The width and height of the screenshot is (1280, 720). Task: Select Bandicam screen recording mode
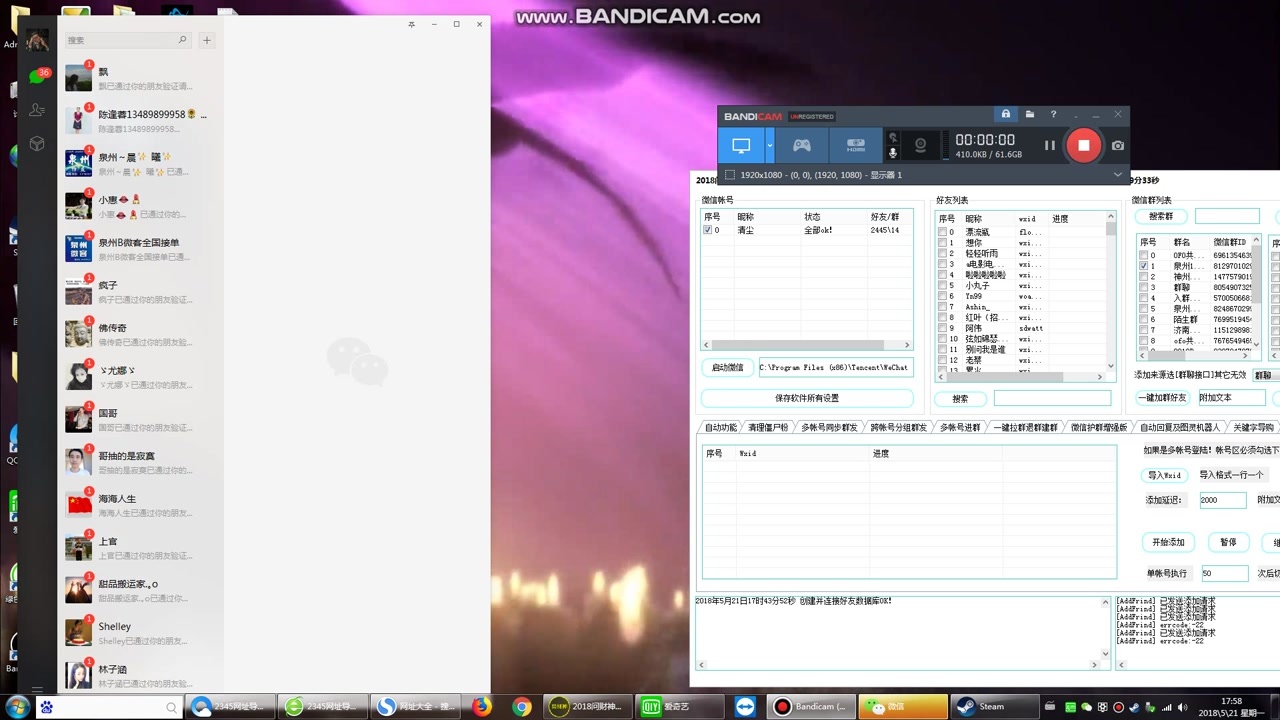click(741, 146)
